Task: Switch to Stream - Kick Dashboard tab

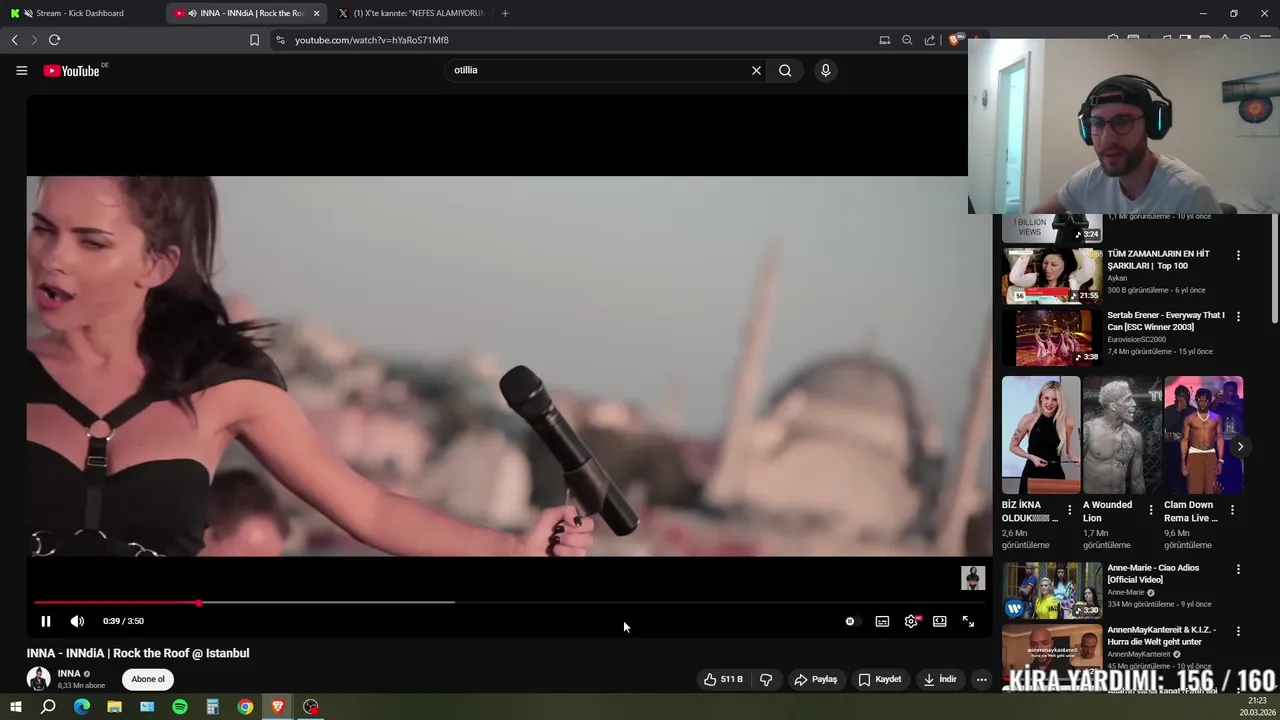Action: [x=80, y=13]
